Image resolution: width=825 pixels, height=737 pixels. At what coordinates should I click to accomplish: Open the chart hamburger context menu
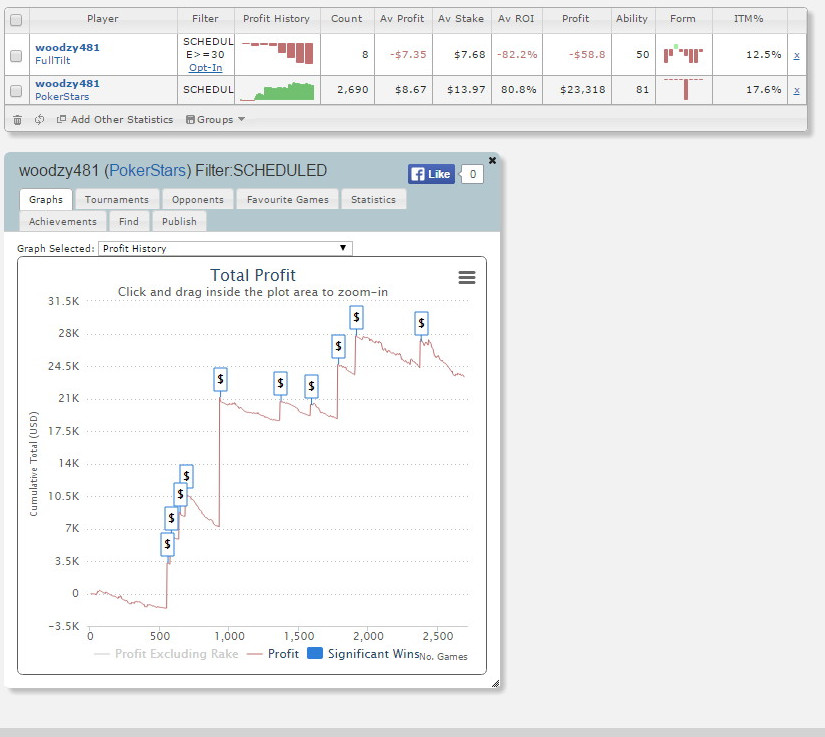(467, 277)
